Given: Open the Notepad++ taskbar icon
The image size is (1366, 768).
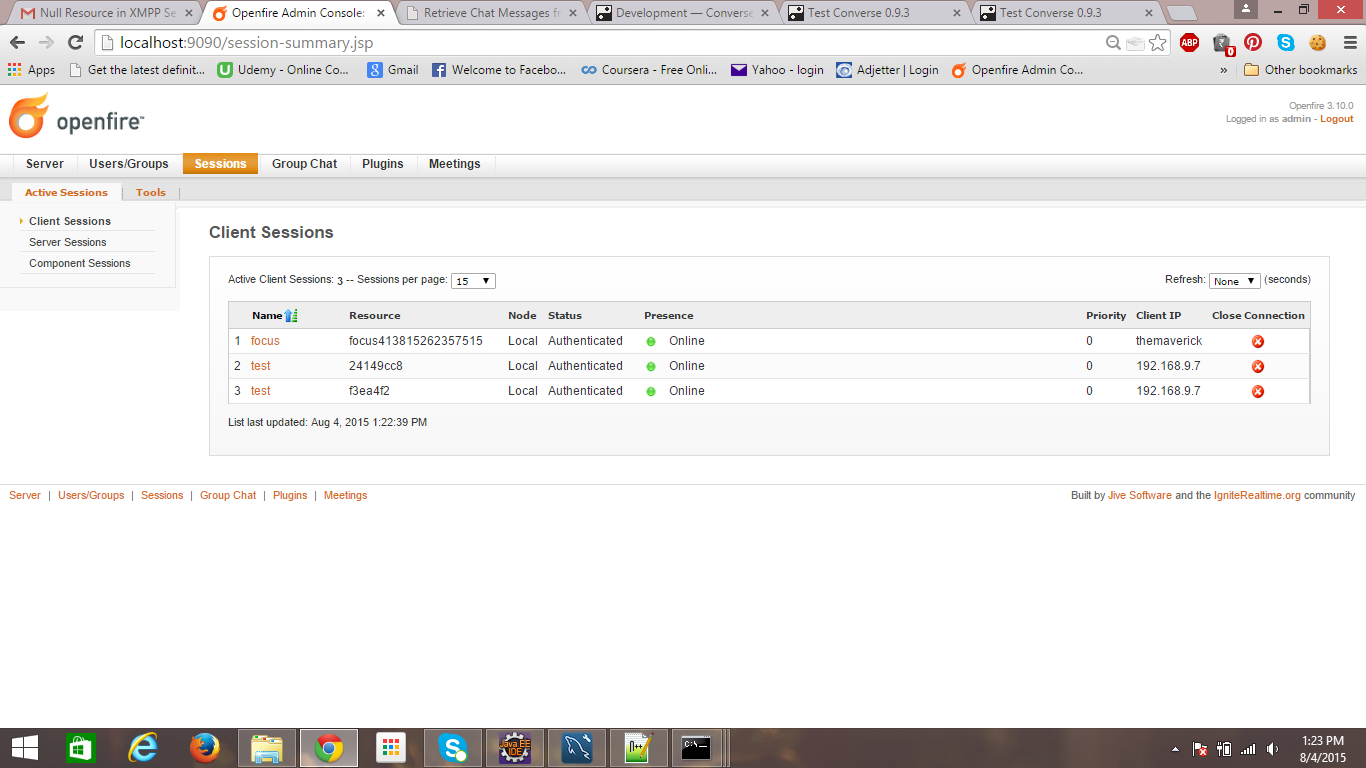Looking at the screenshot, I should click(x=639, y=747).
